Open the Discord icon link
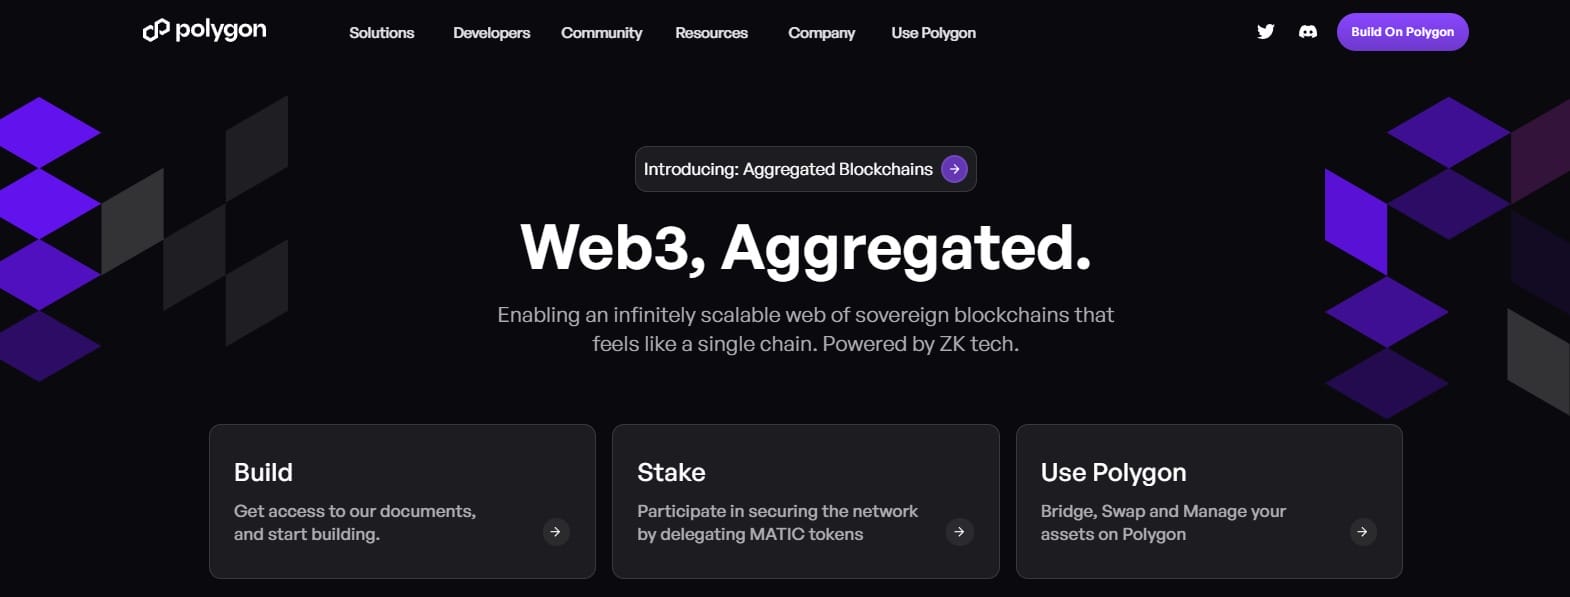 tap(1307, 32)
